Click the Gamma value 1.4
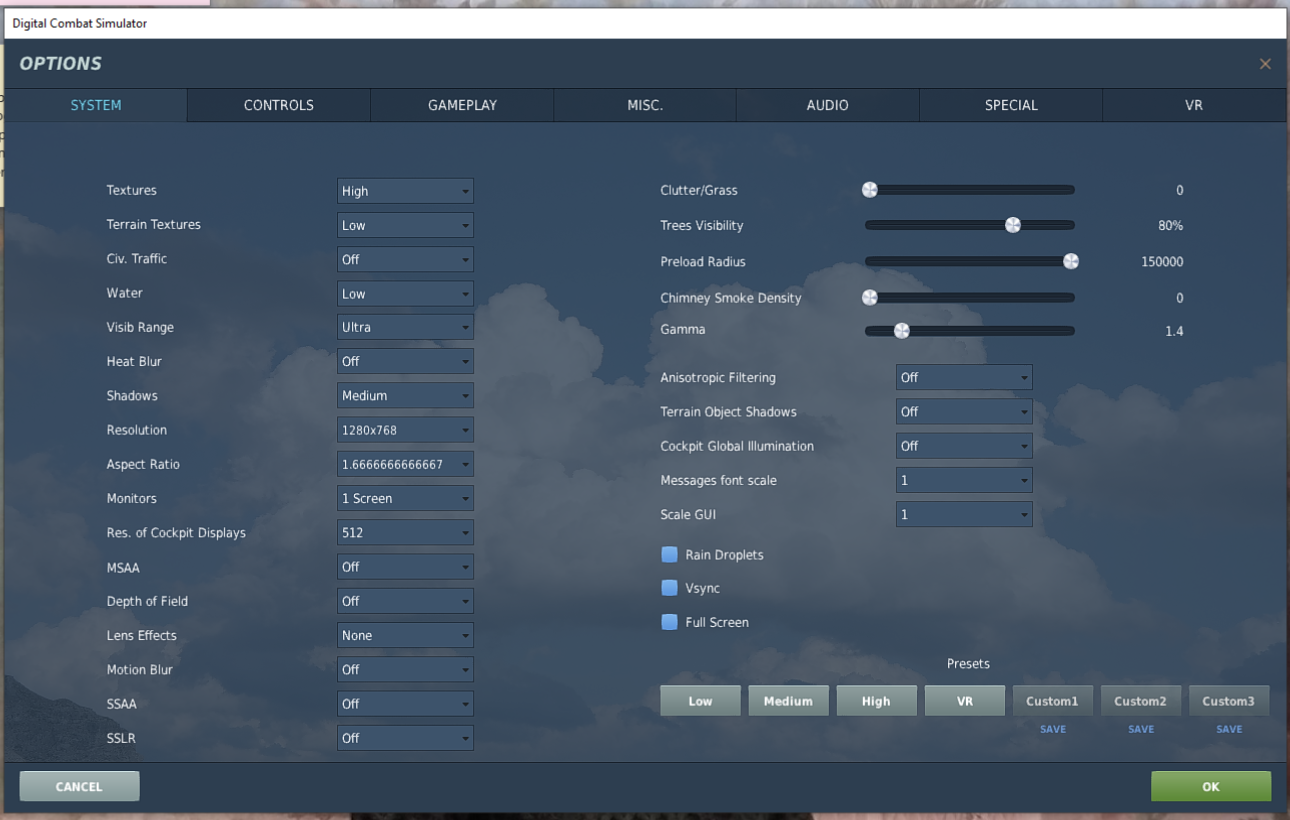 [x=1174, y=331]
